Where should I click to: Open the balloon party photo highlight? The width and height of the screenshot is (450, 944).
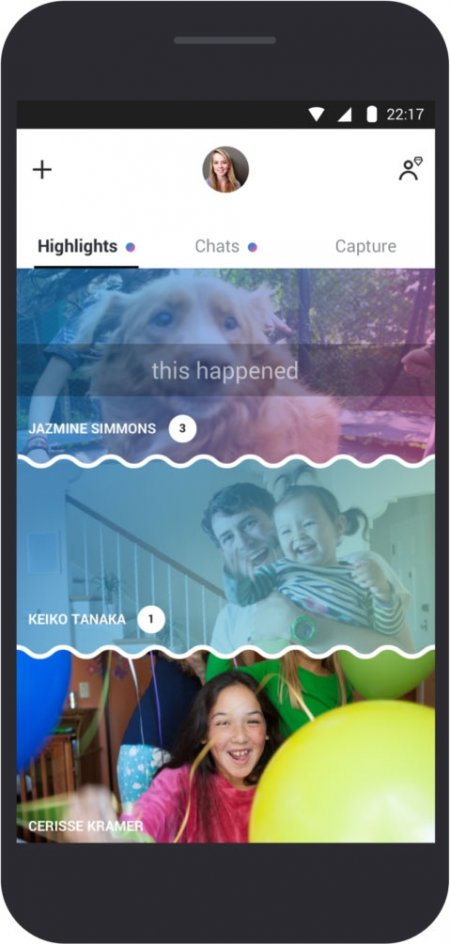point(225,747)
